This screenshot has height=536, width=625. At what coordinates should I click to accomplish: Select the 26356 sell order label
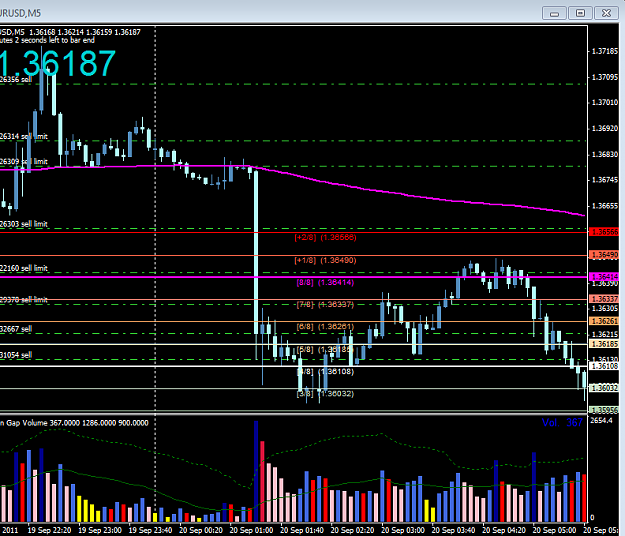16,79
